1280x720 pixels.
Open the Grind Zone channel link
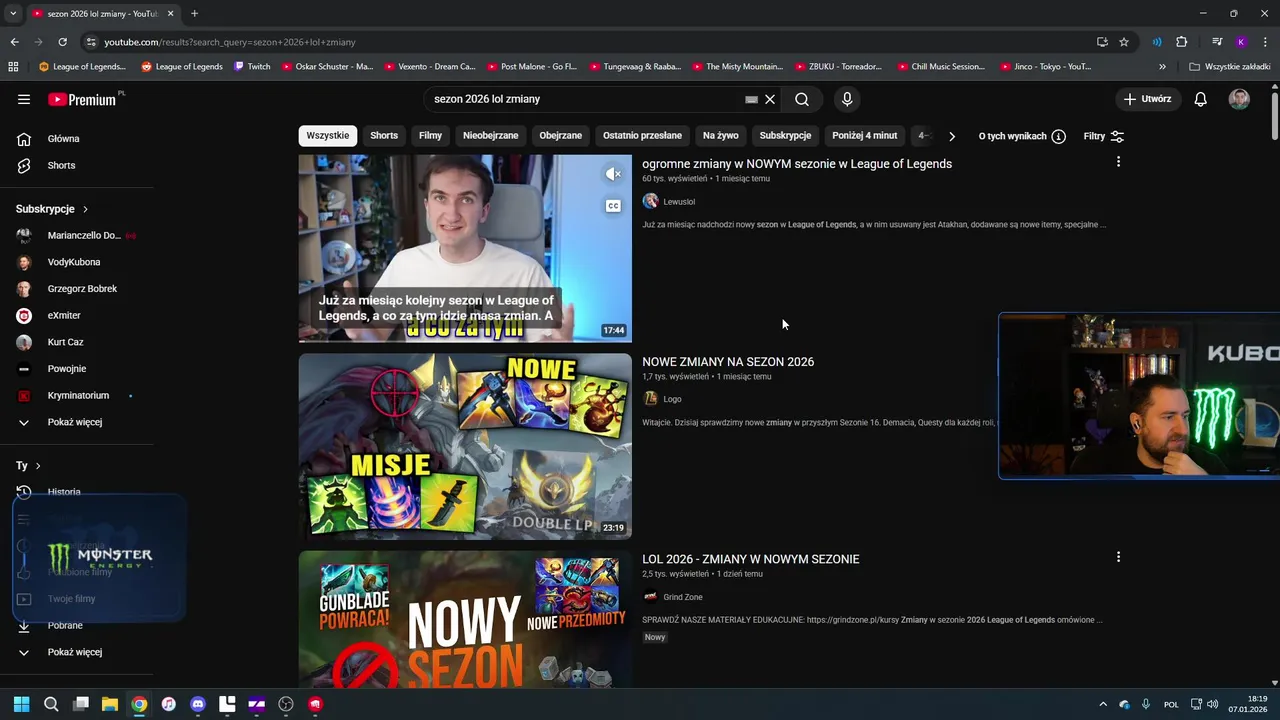tap(683, 597)
